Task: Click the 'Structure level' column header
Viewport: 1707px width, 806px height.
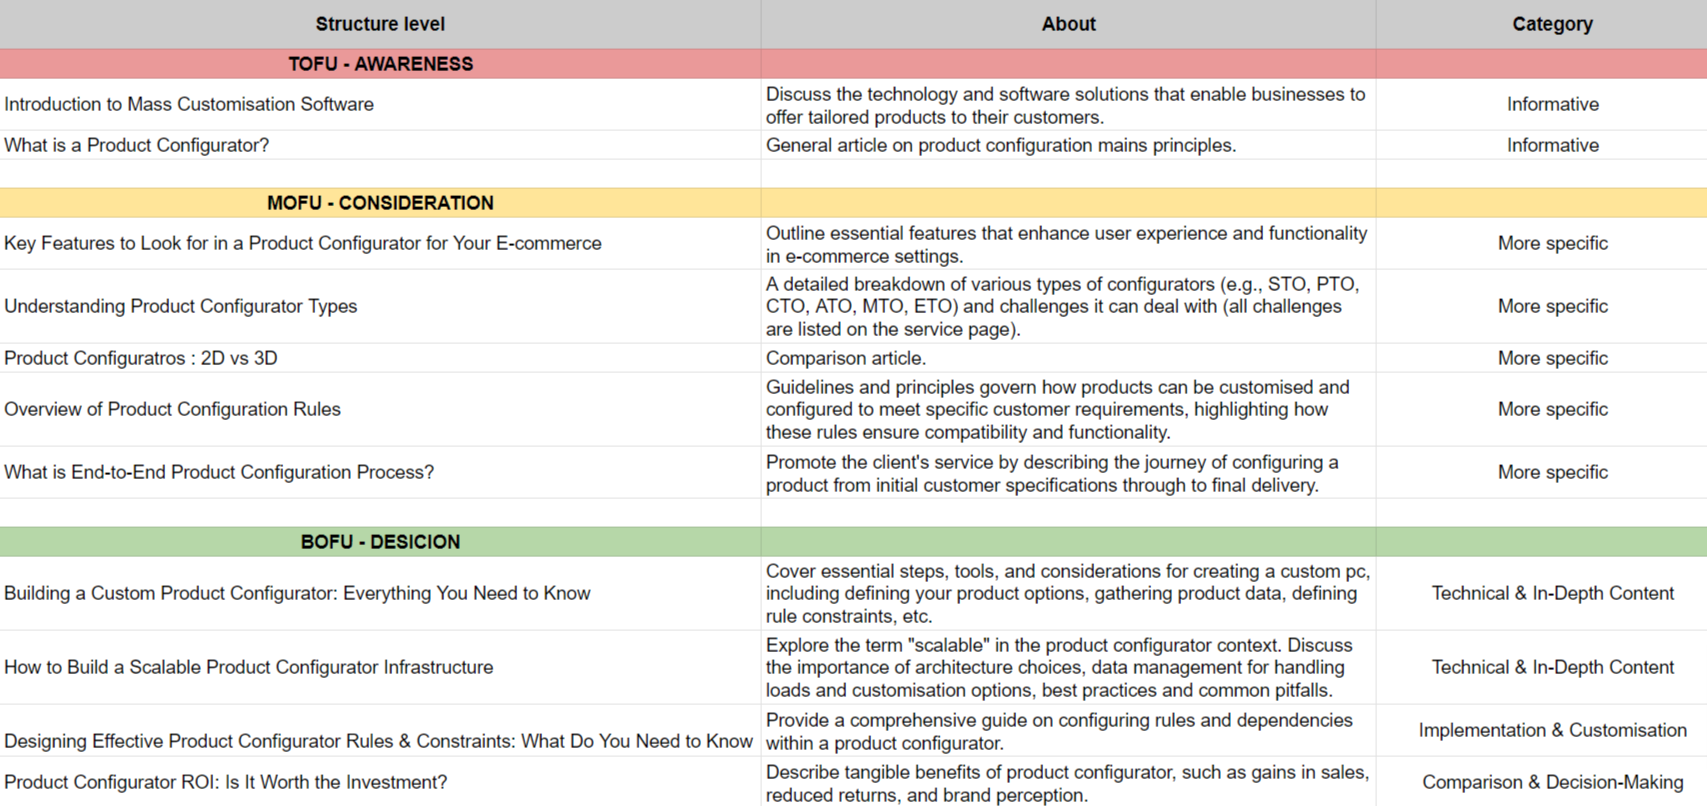Action: (x=380, y=24)
